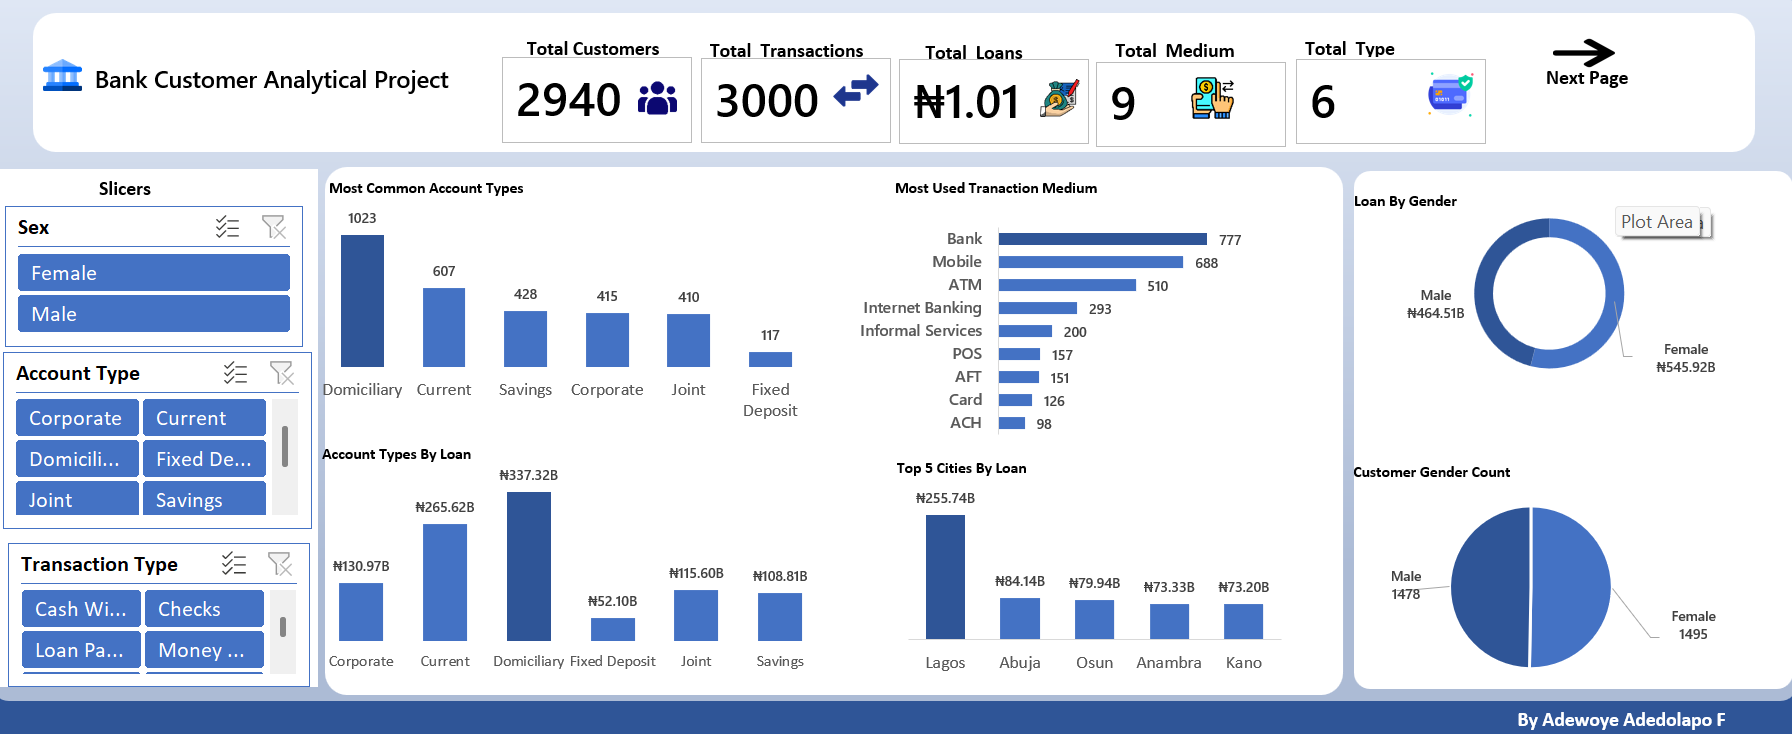Click the Total Medium mobile payment icon
This screenshot has height=734, width=1792.
[1213, 99]
